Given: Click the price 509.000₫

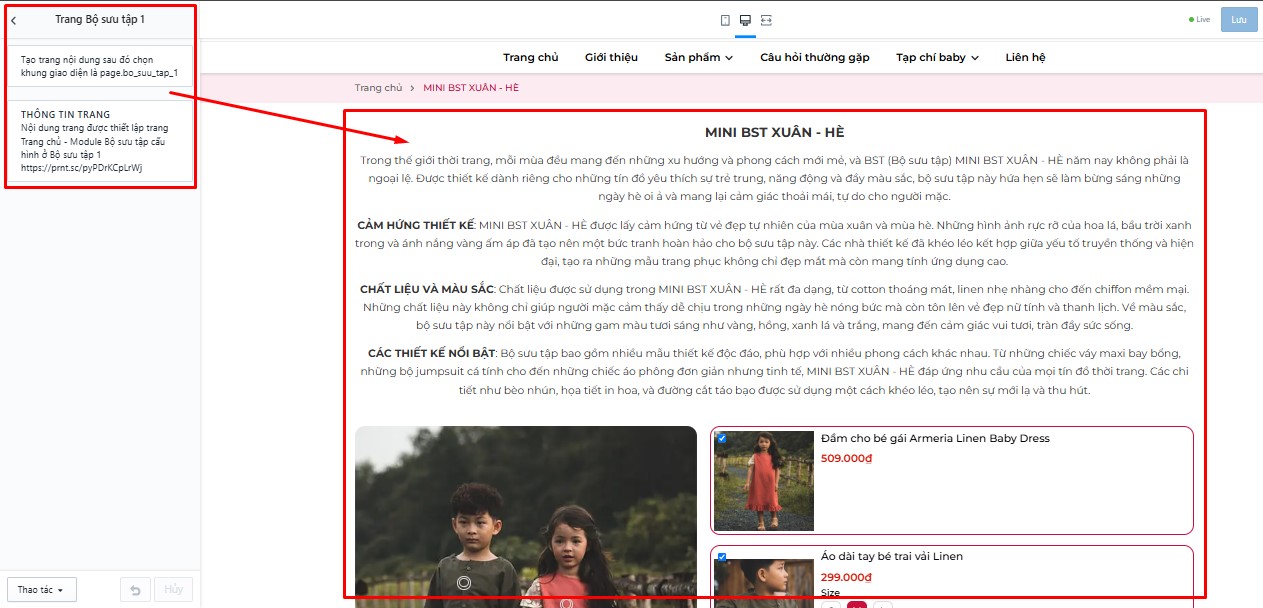Looking at the screenshot, I should point(846,459).
